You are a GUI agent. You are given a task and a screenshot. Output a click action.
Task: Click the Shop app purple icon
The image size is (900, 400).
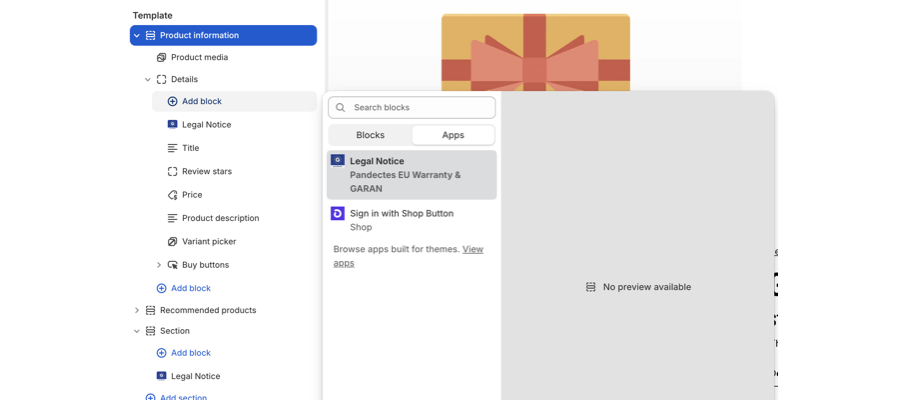(338, 213)
